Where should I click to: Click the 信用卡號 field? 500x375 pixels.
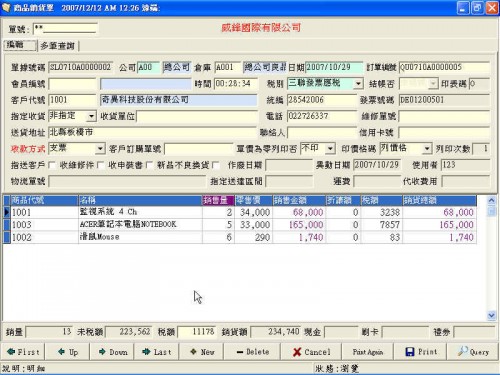click(444, 132)
